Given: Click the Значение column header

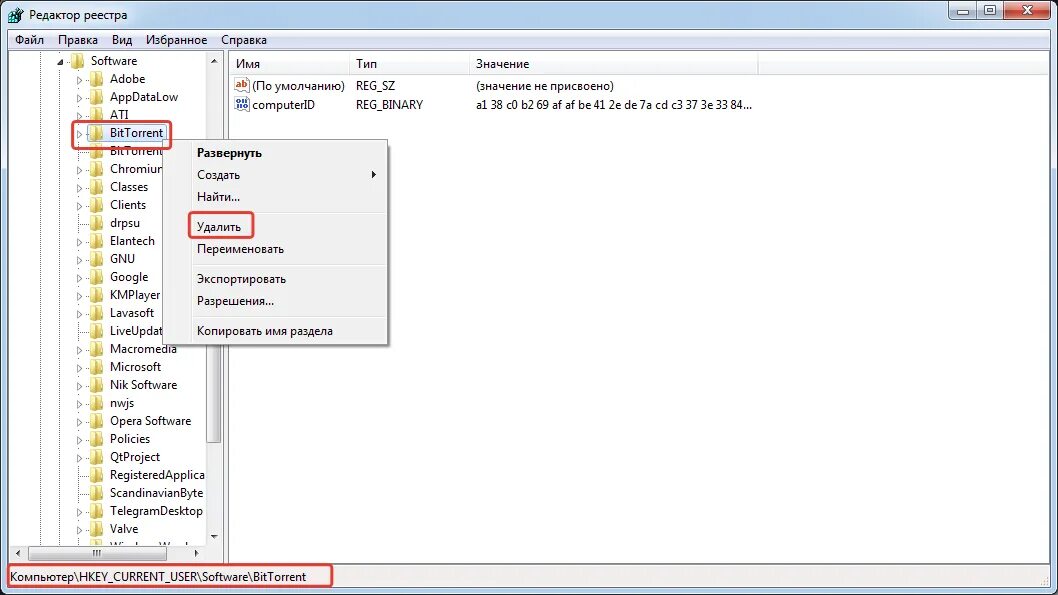Looking at the screenshot, I should click(x=613, y=64).
